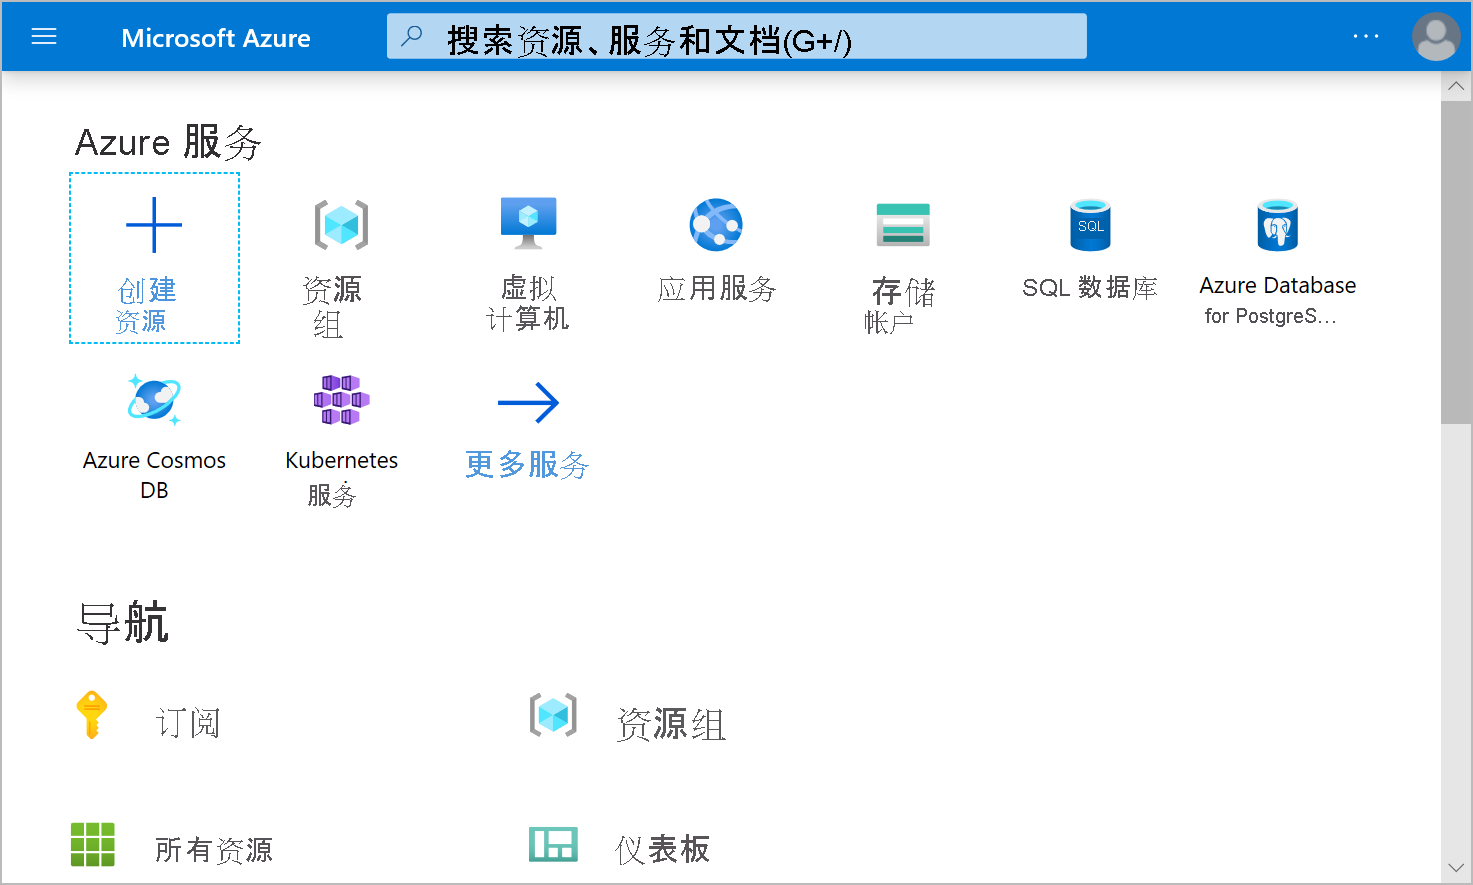
Task: Click inside the search resources field
Action: tap(736, 35)
